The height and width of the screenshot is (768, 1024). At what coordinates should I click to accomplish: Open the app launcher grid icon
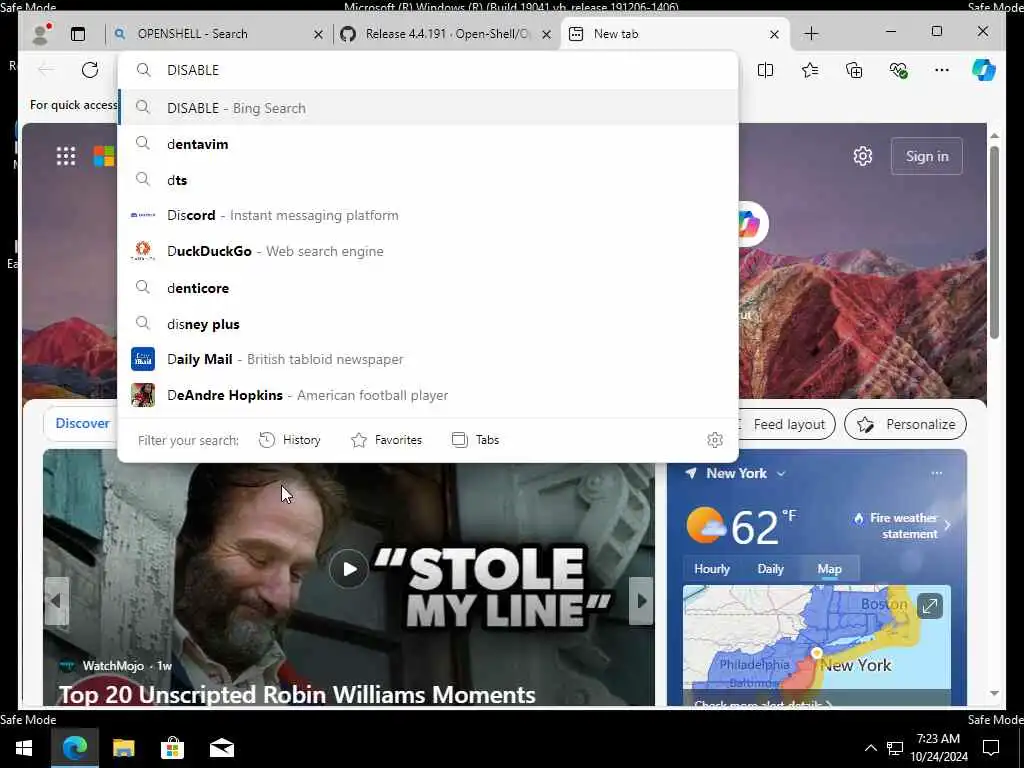(66, 156)
